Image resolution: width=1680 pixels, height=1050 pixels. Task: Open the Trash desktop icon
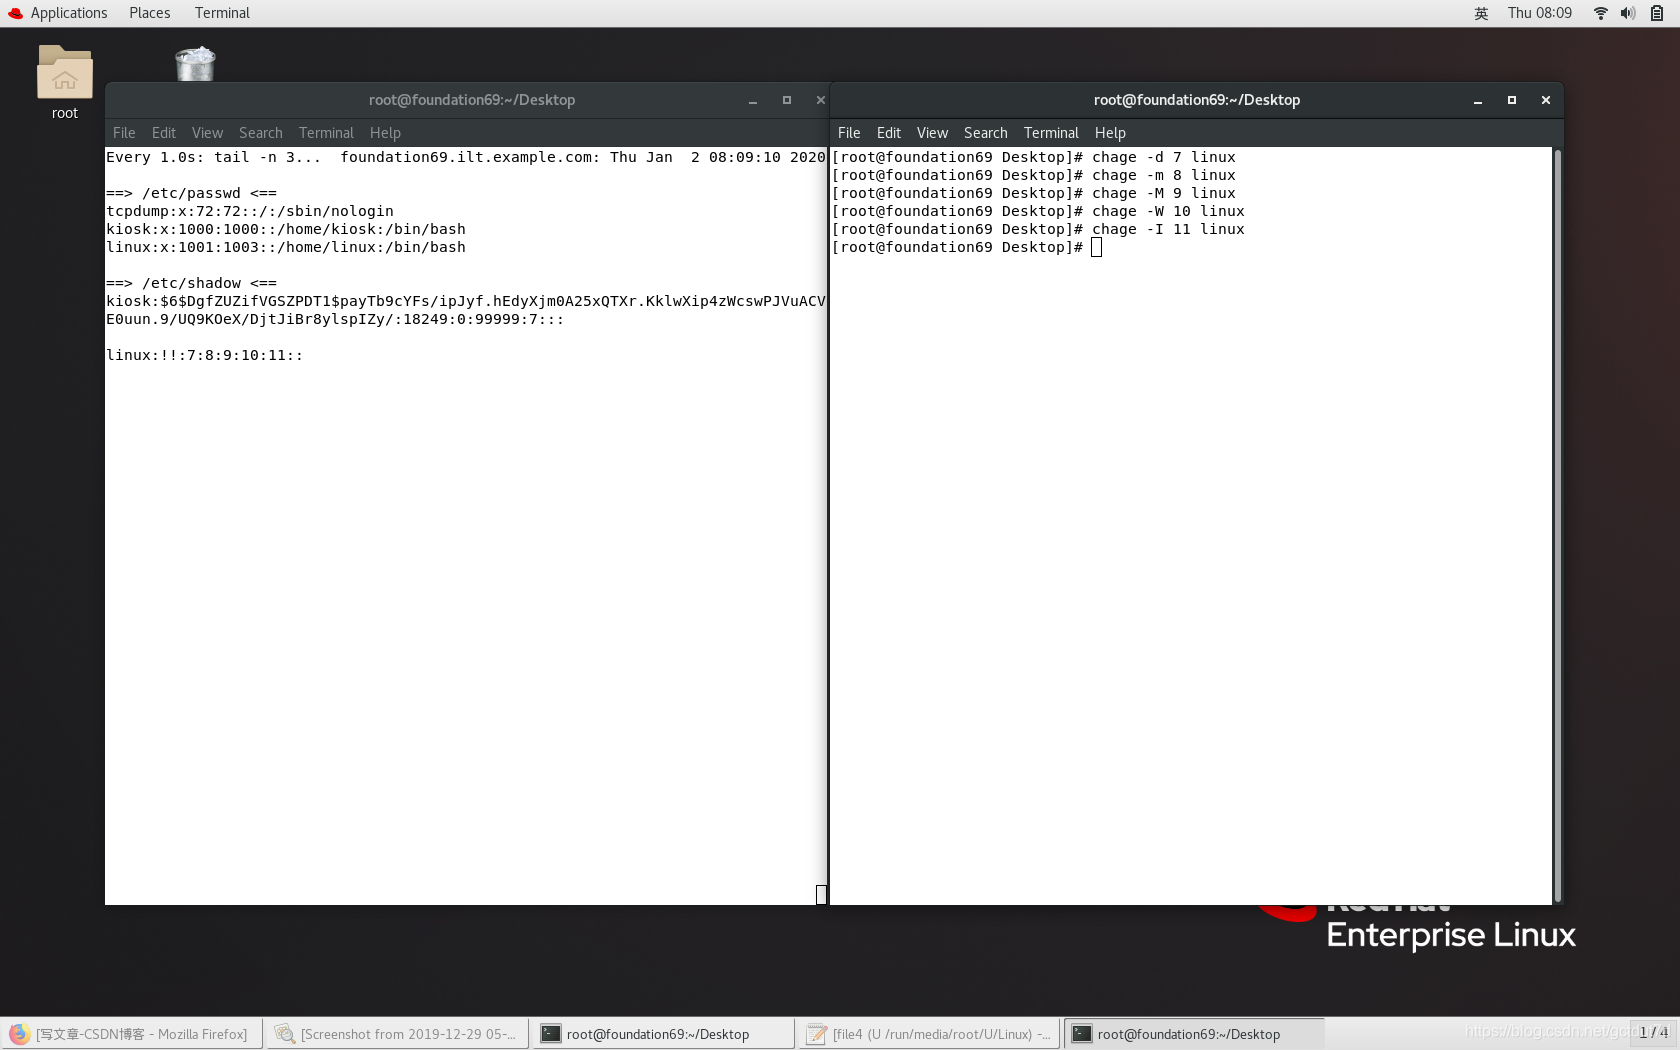pos(195,64)
